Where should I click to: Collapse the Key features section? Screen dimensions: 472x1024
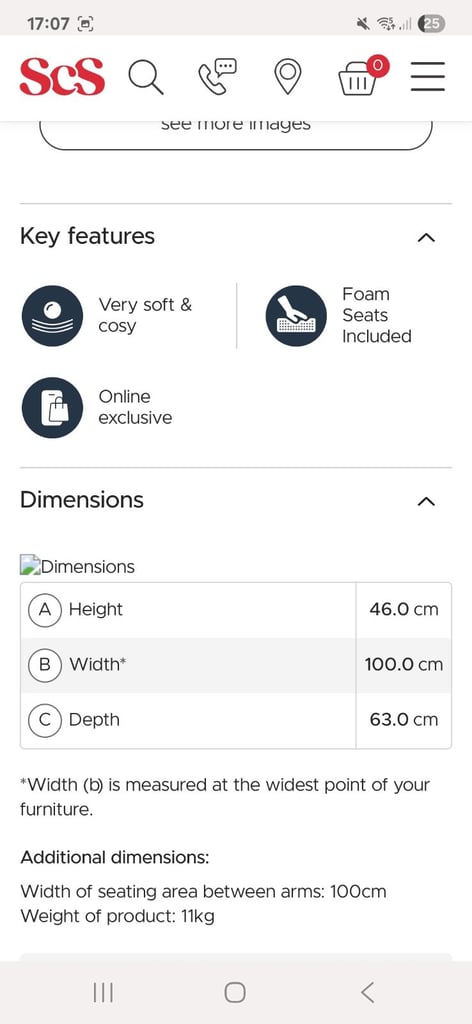pyautogui.click(x=426, y=237)
